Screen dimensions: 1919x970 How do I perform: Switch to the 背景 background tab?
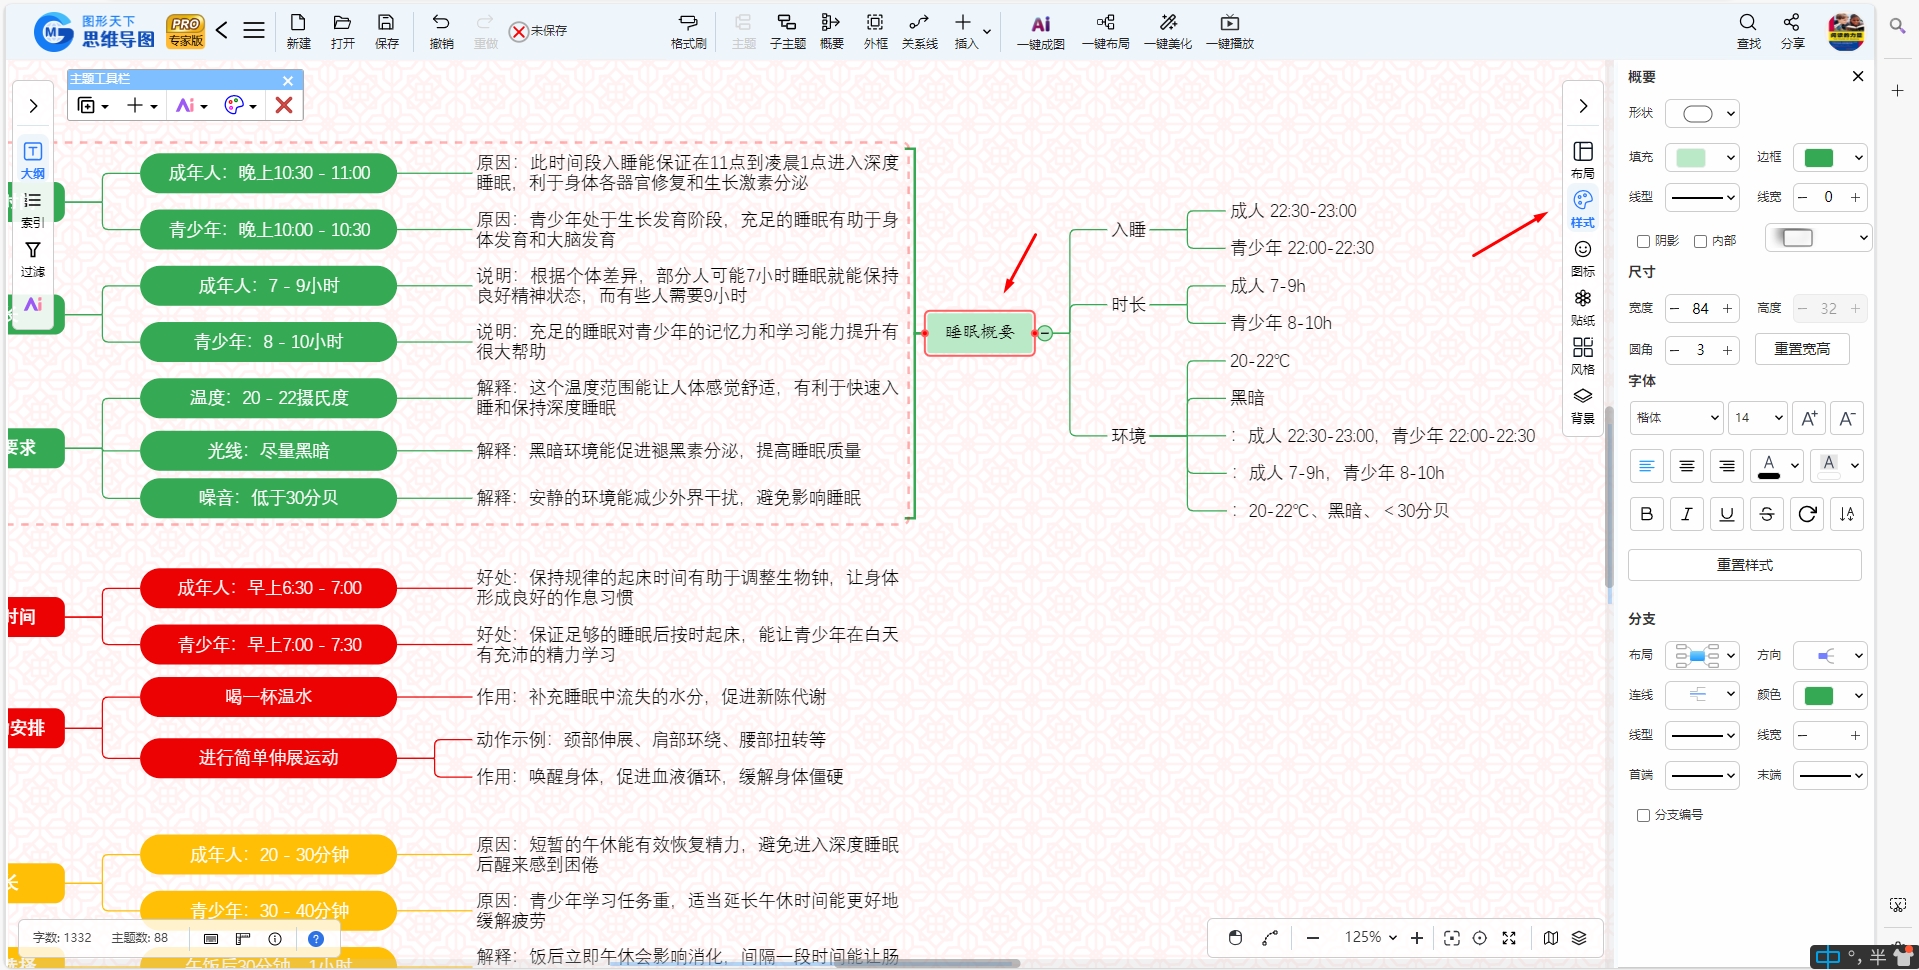pos(1583,405)
